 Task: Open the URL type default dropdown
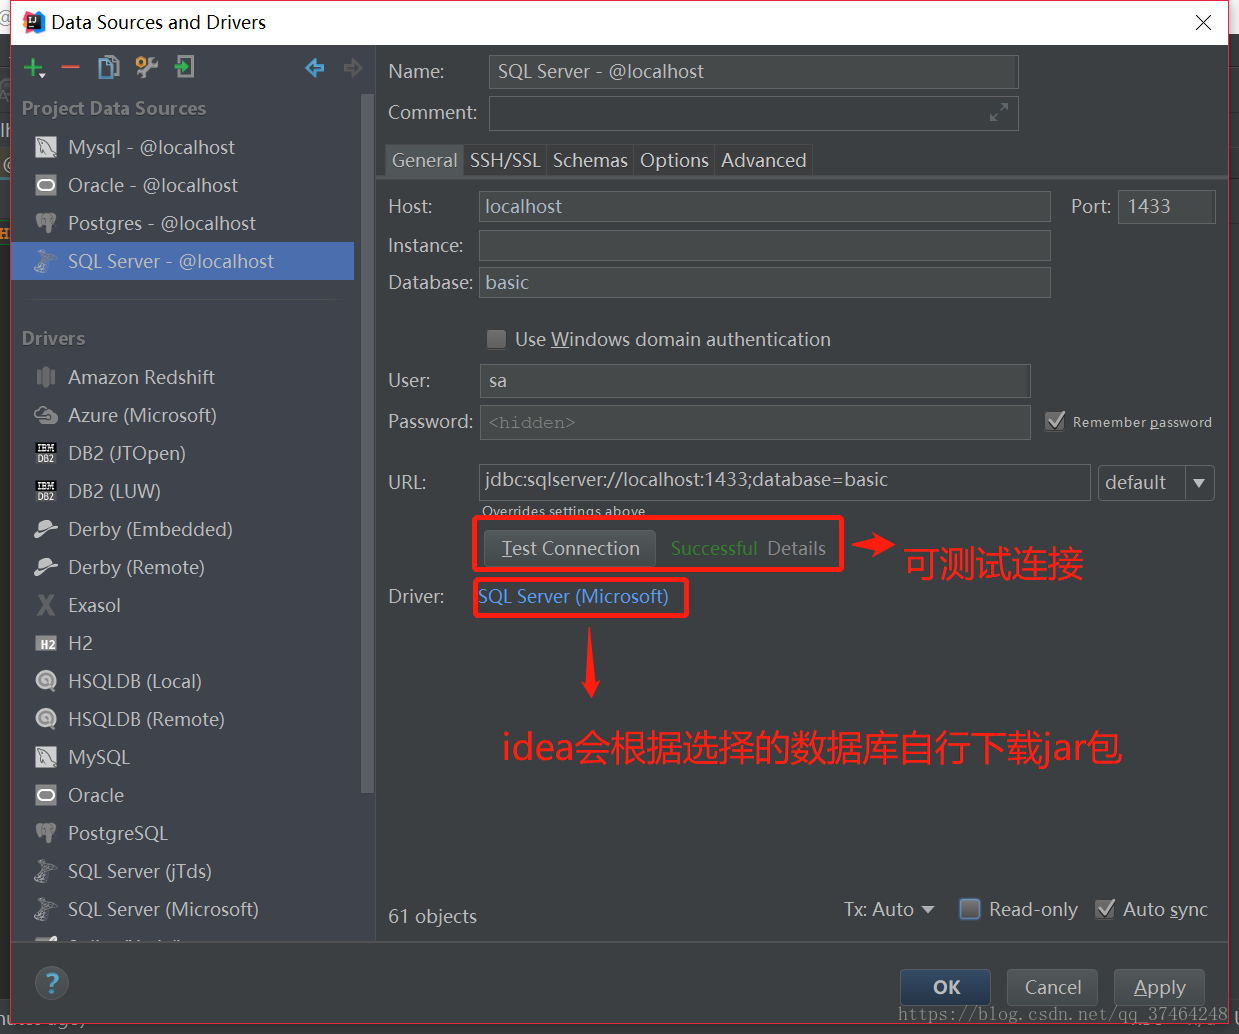click(1156, 483)
